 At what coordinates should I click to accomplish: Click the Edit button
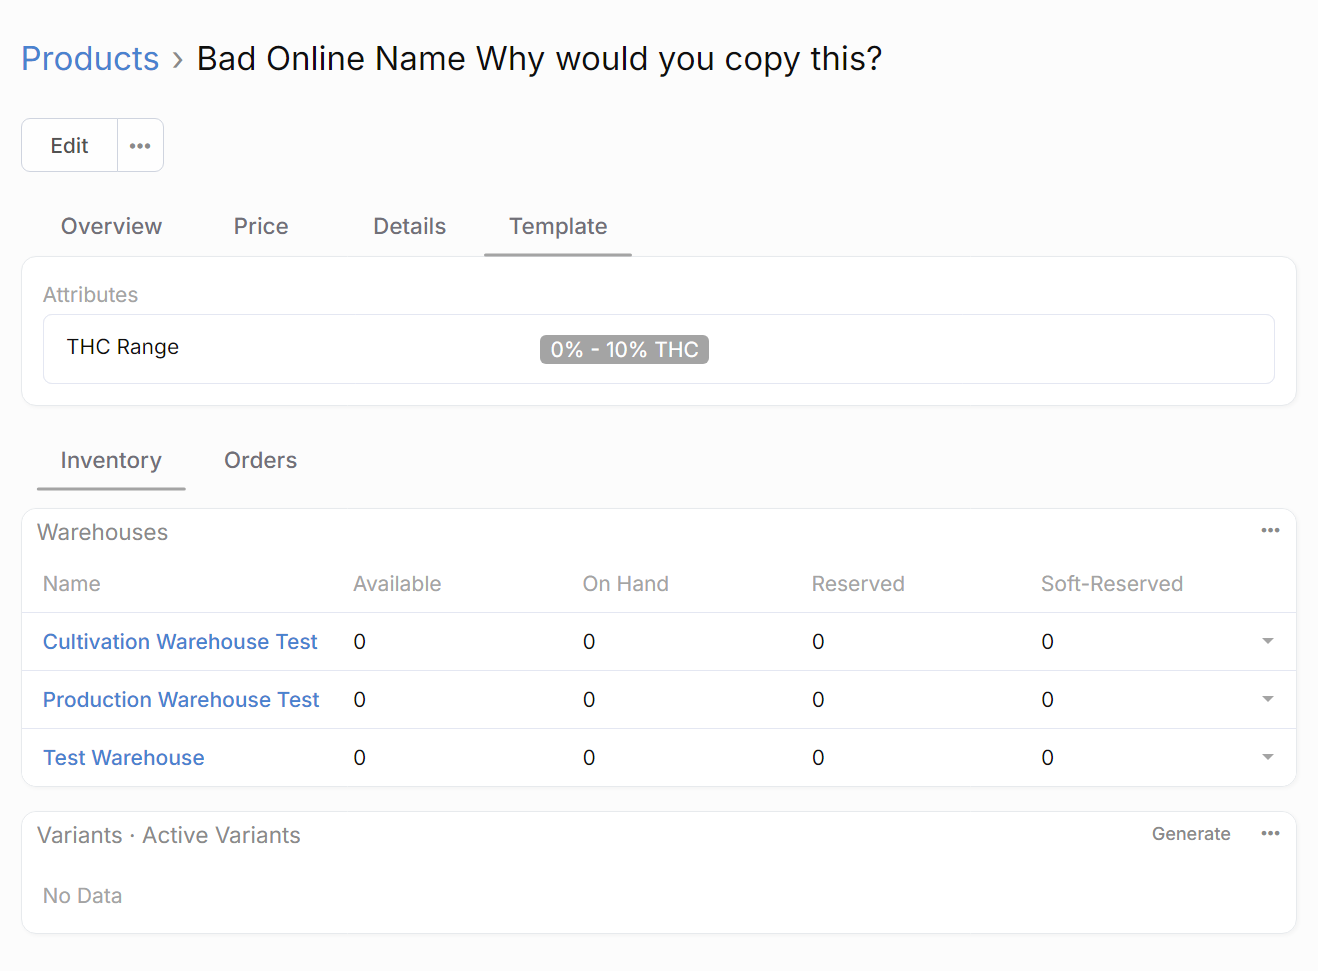(x=70, y=146)
